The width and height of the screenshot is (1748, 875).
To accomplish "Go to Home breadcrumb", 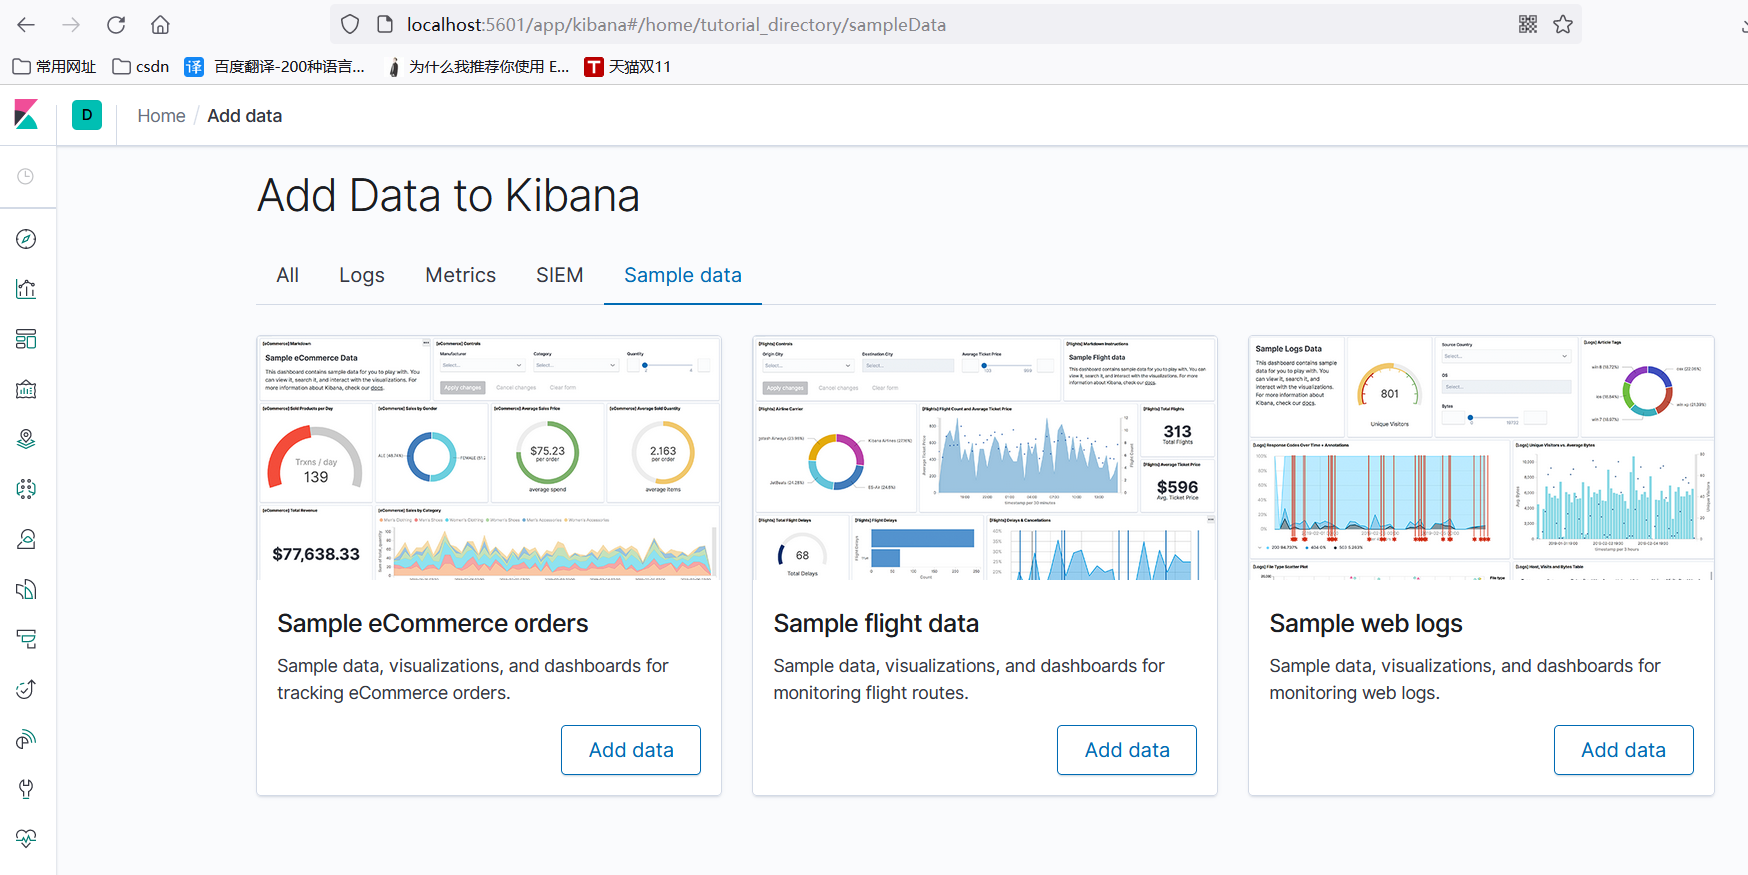I will (161, 116).
